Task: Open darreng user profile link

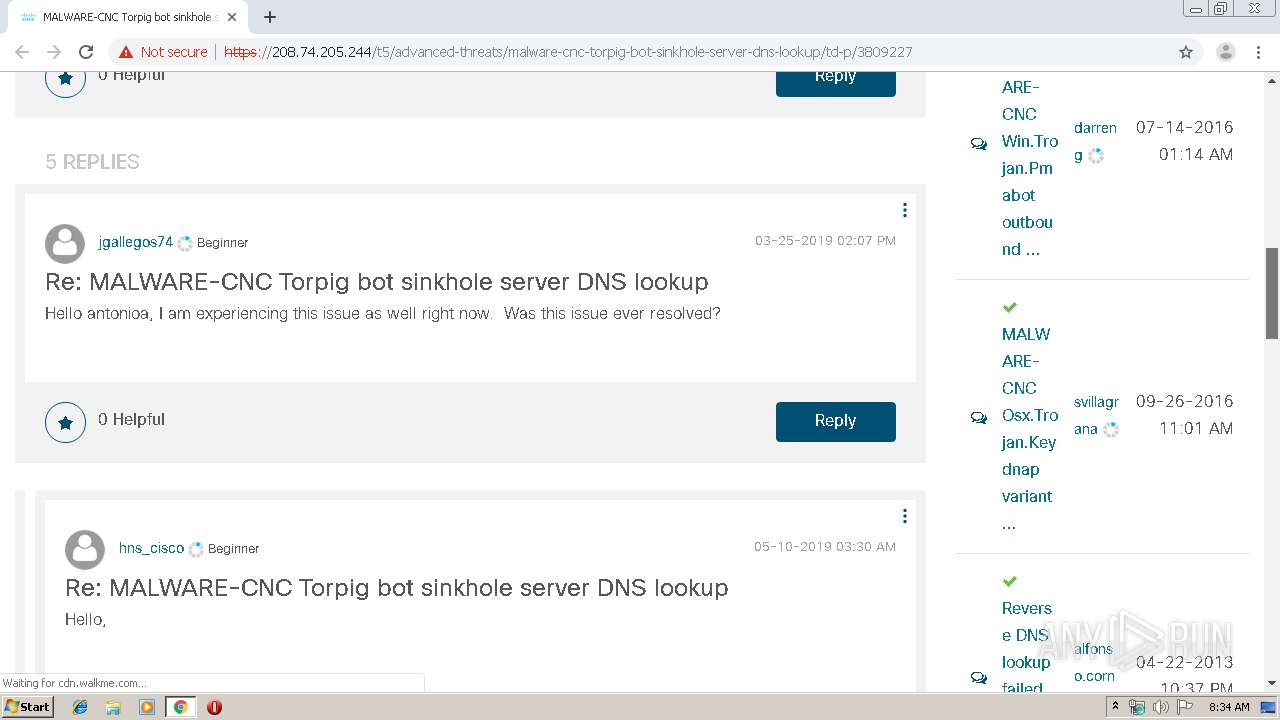Action: pyautogui.click(x=1095, y=141)
